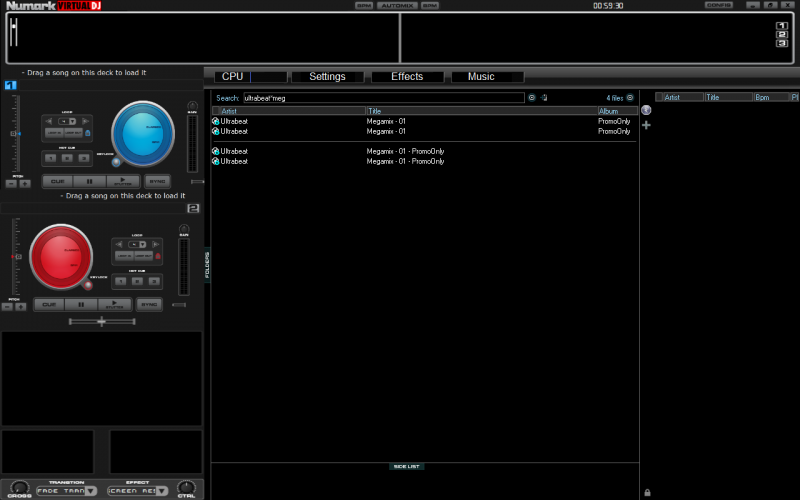
Task: Increase deck 2 pitch with plus button
Action: (x=20, y=307)
